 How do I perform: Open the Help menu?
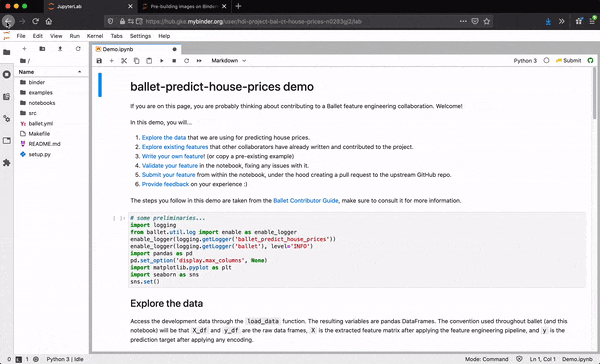[x=164, y=36]
